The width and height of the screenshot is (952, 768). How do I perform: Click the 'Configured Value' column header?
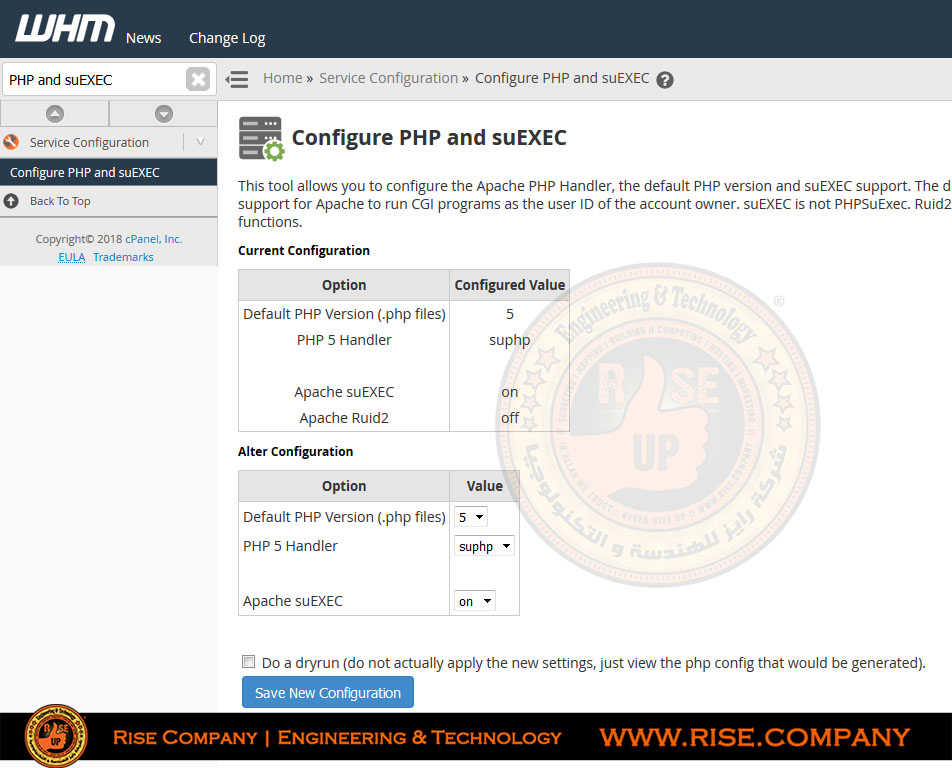pyautogui.click(x=509, y=285)
